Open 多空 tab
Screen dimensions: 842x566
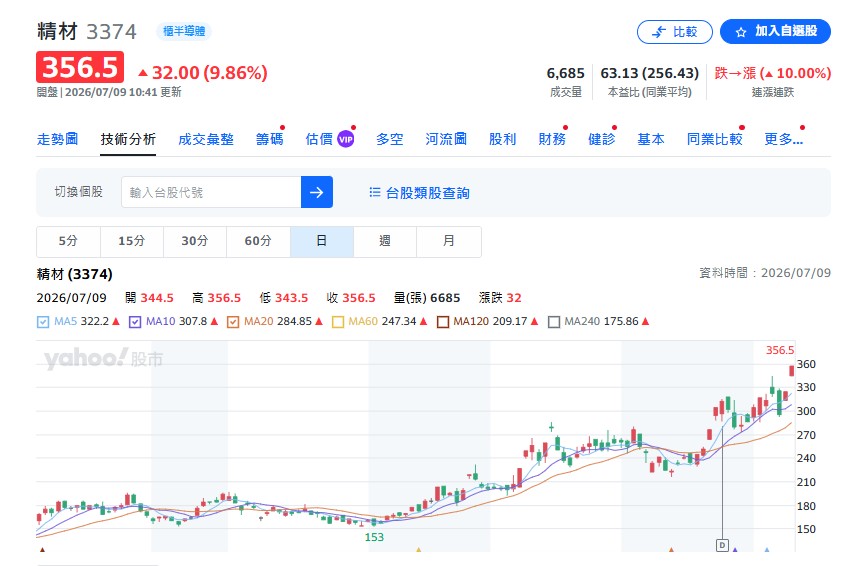[390, 139]
